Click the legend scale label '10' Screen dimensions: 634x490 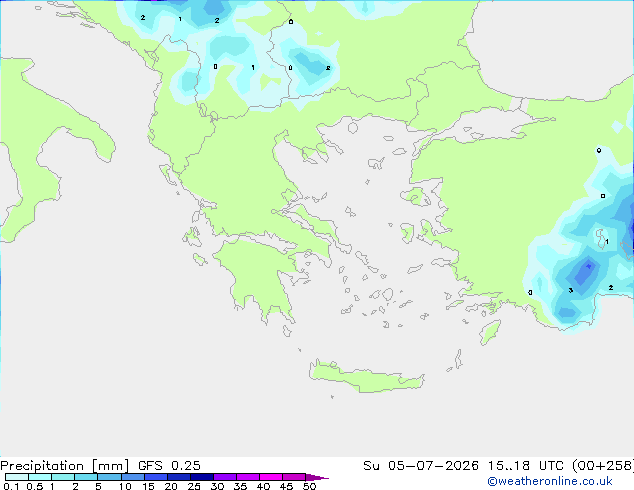point(125,486)
